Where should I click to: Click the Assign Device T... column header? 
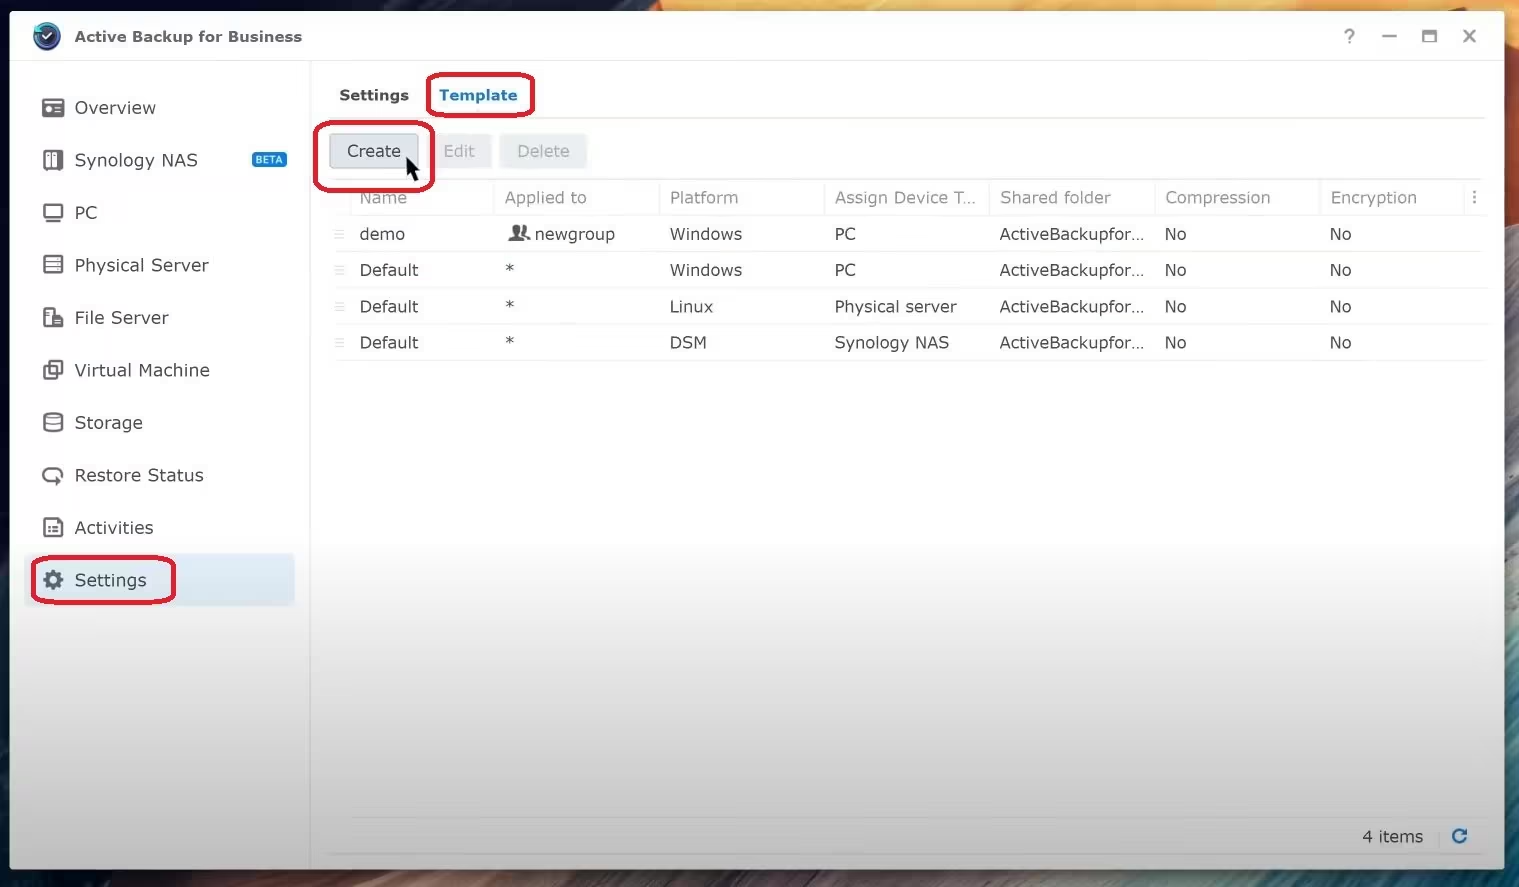click(905, 198)
